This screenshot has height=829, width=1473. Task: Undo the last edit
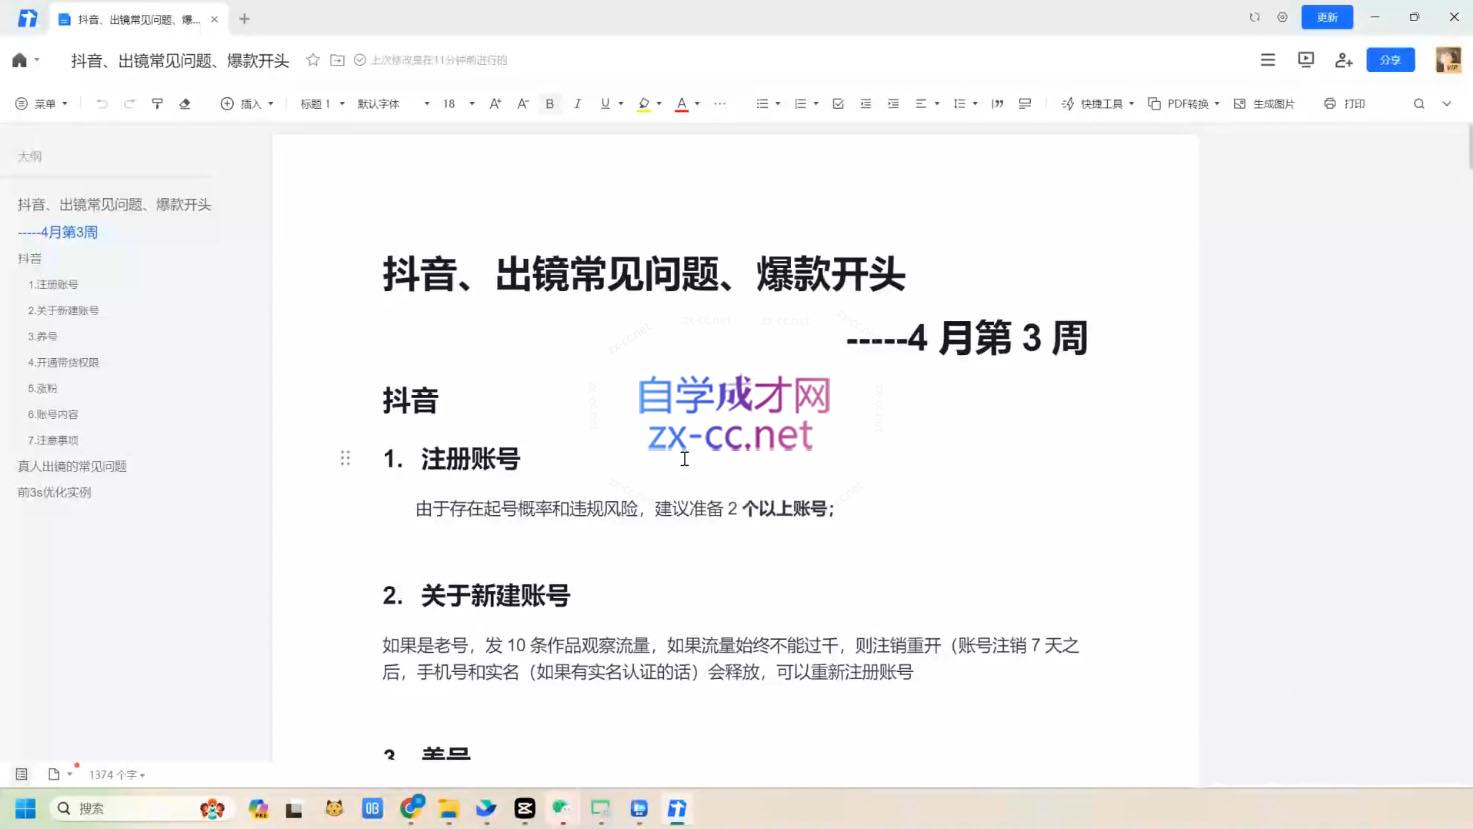[x=101, y=104]
